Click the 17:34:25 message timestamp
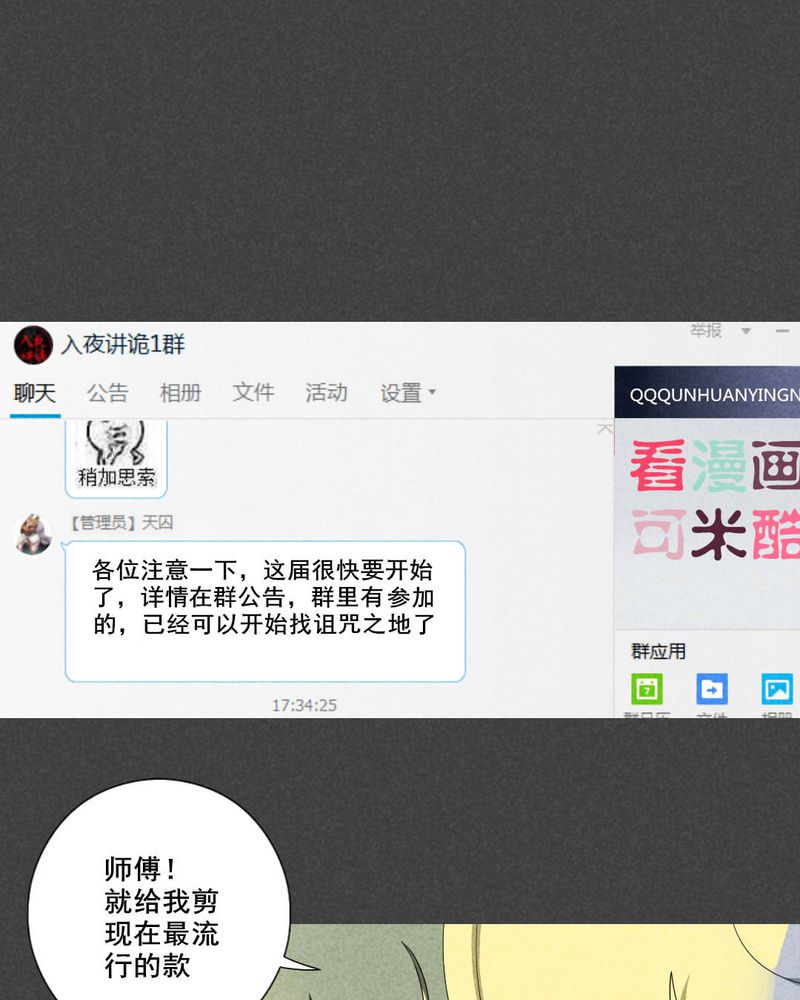This screenshot has height=1000, width=800. click(x=302, y=705)
